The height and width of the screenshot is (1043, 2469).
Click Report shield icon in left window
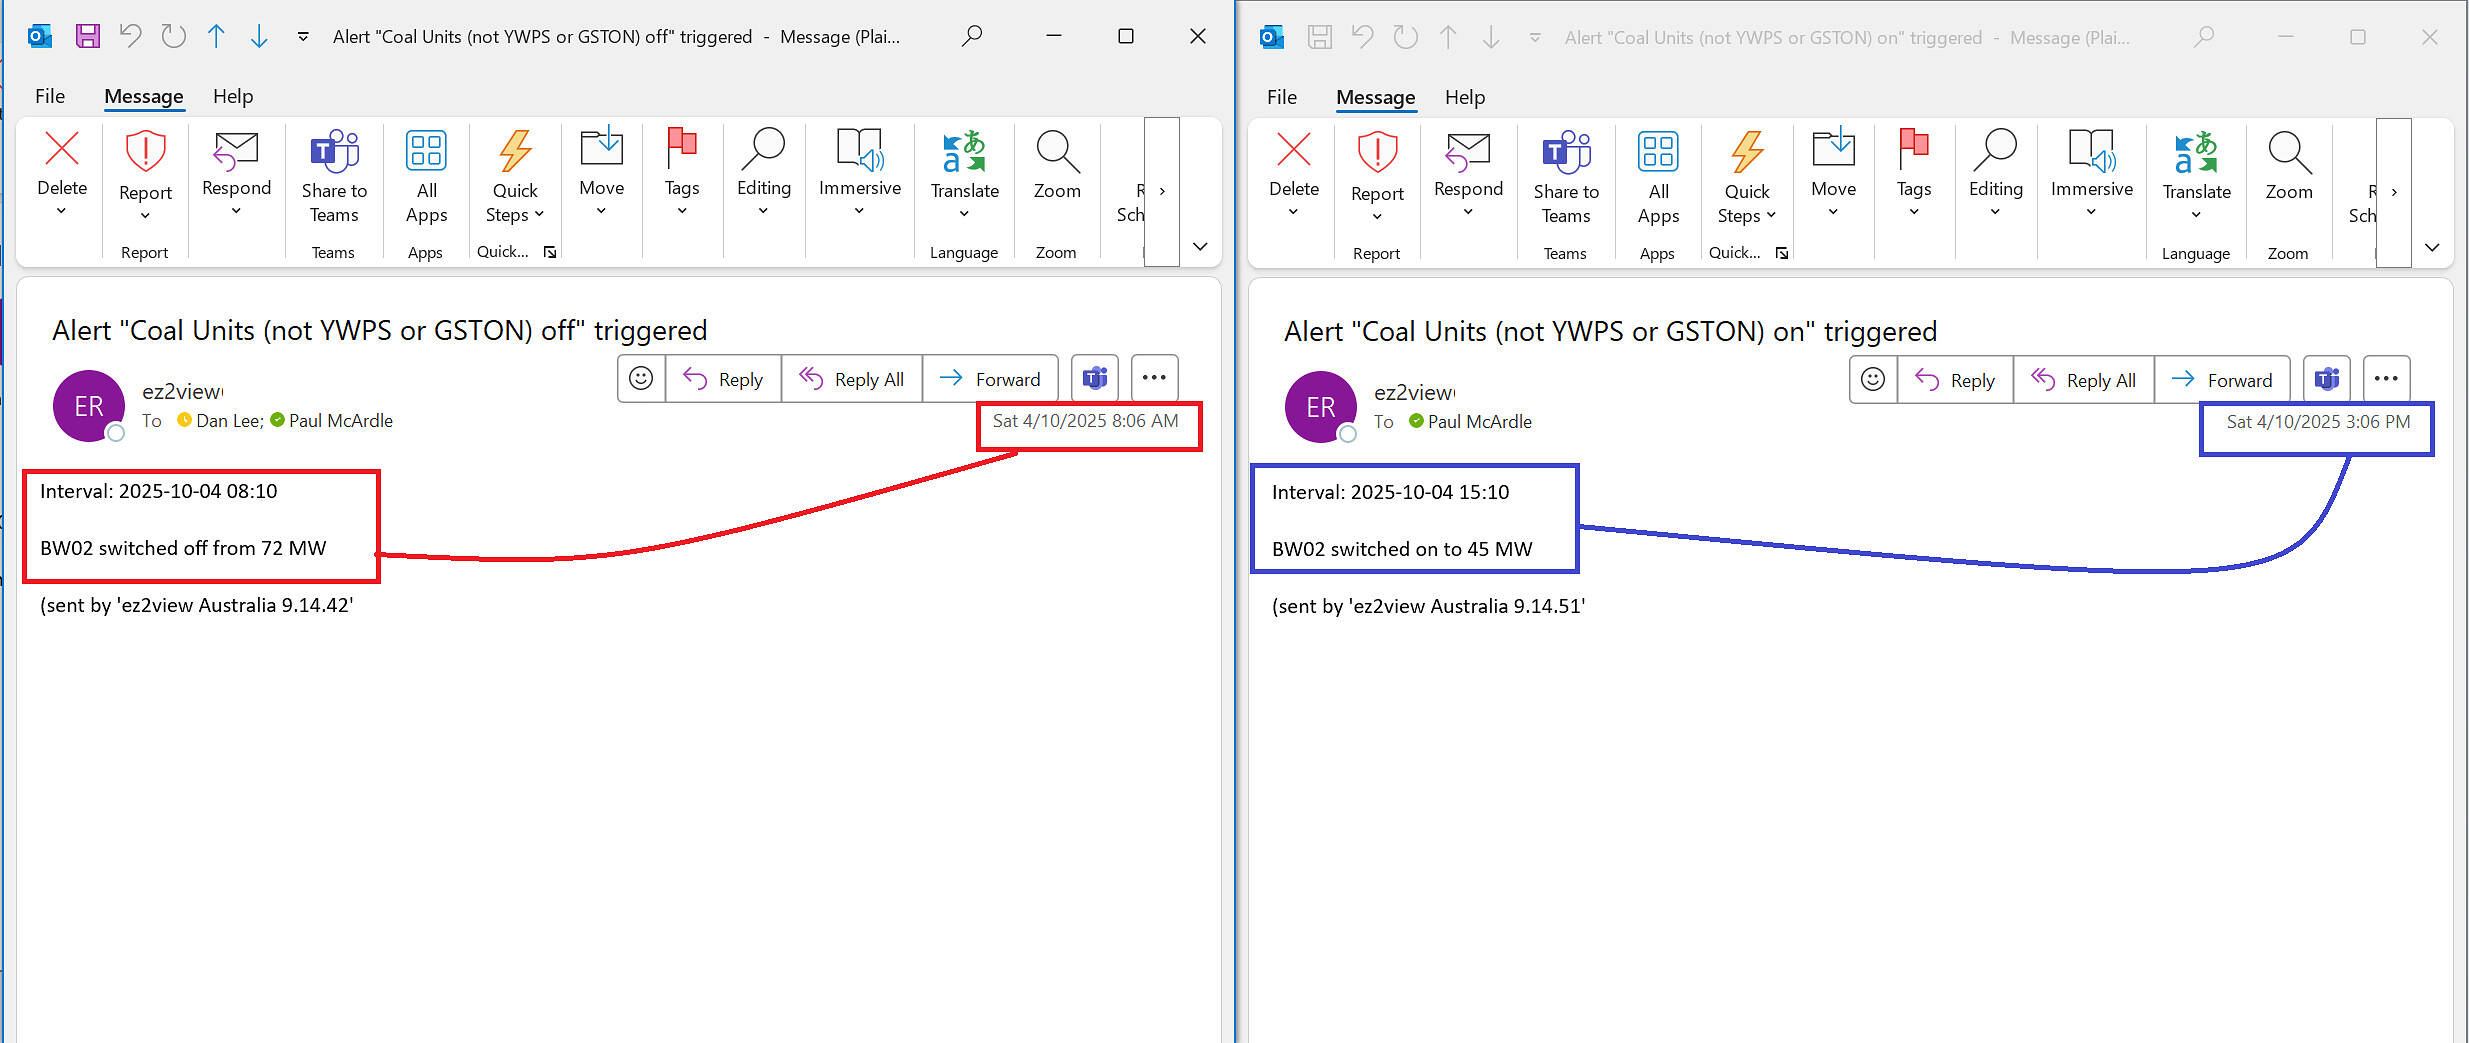[145, 152]
